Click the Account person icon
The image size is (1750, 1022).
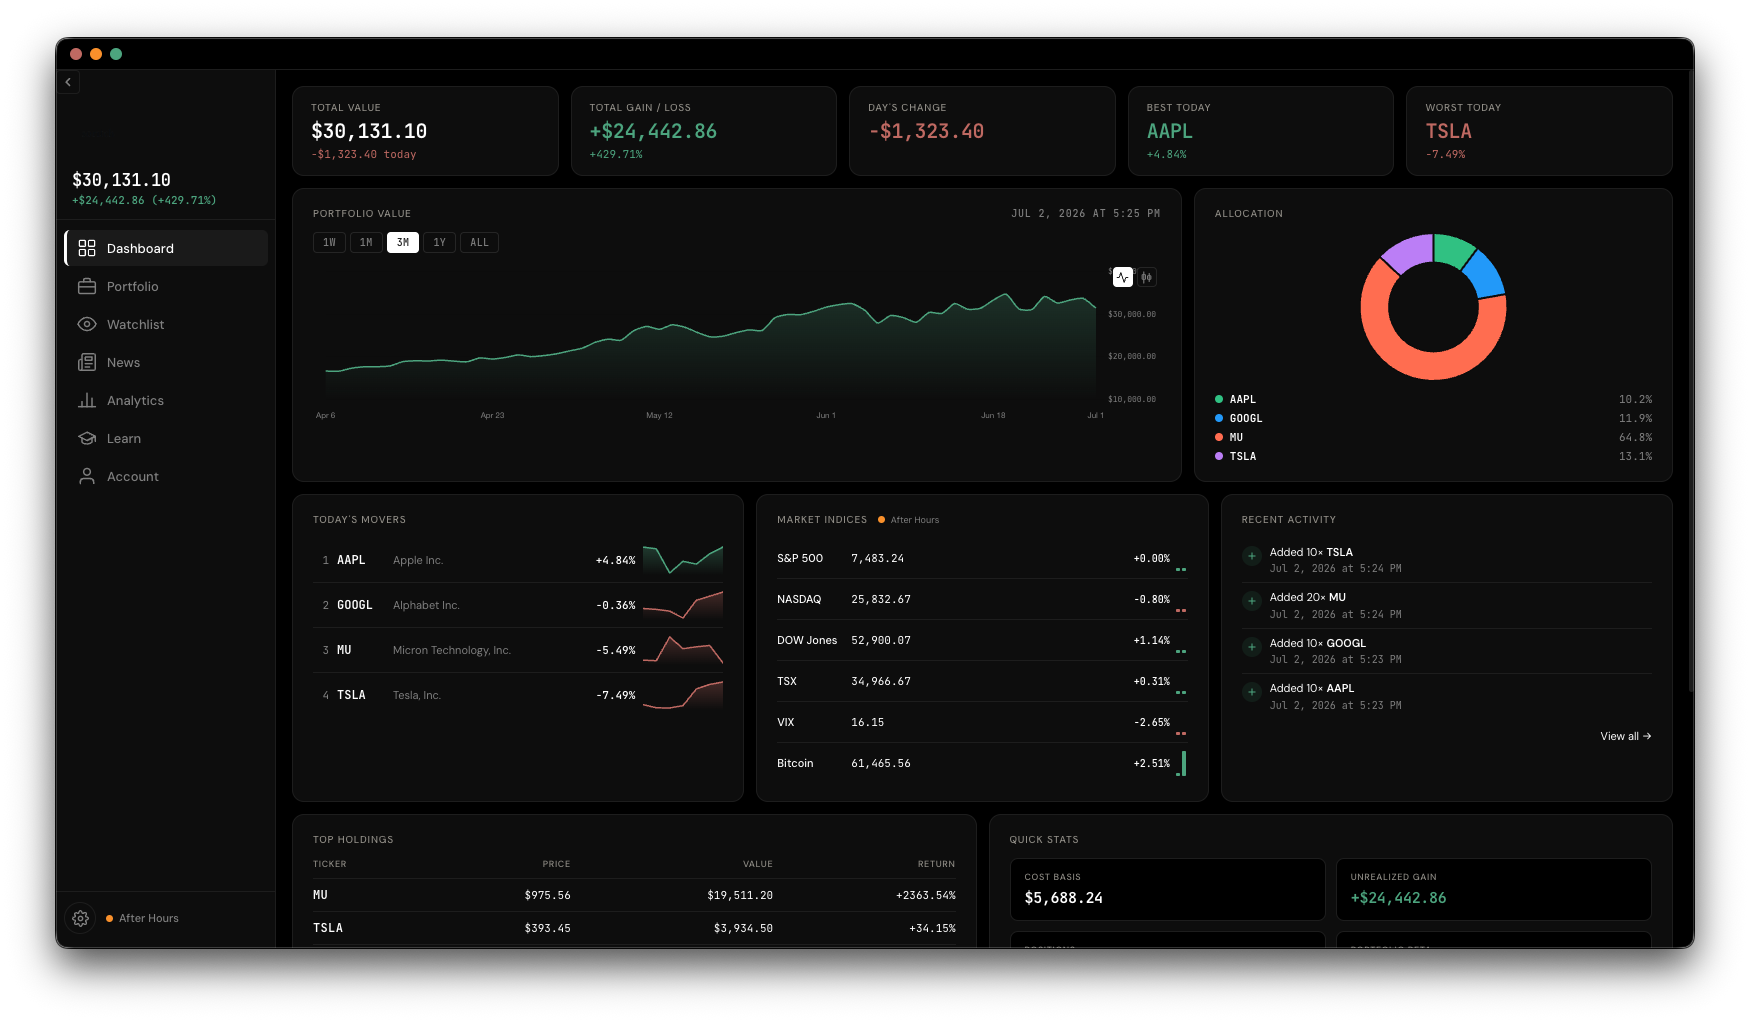click(x=87, y=476)
